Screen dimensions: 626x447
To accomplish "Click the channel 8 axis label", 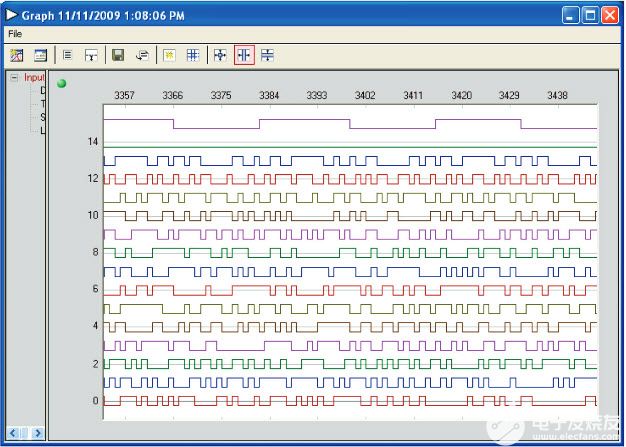I will click(95, 252).
